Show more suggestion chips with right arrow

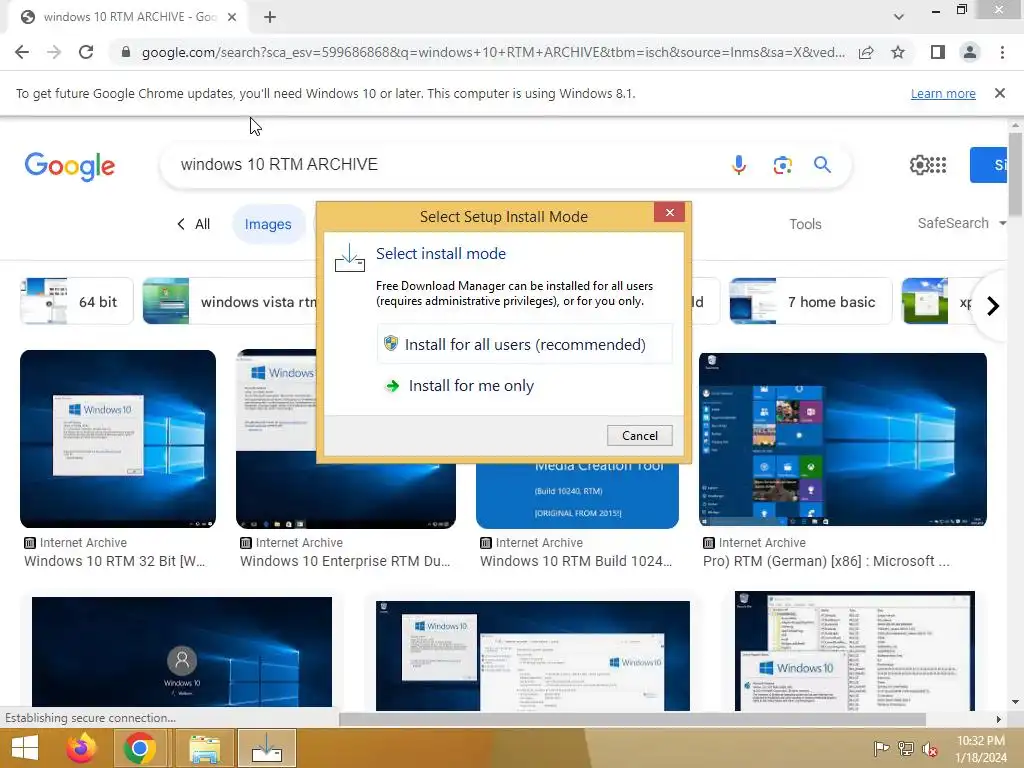993,306
